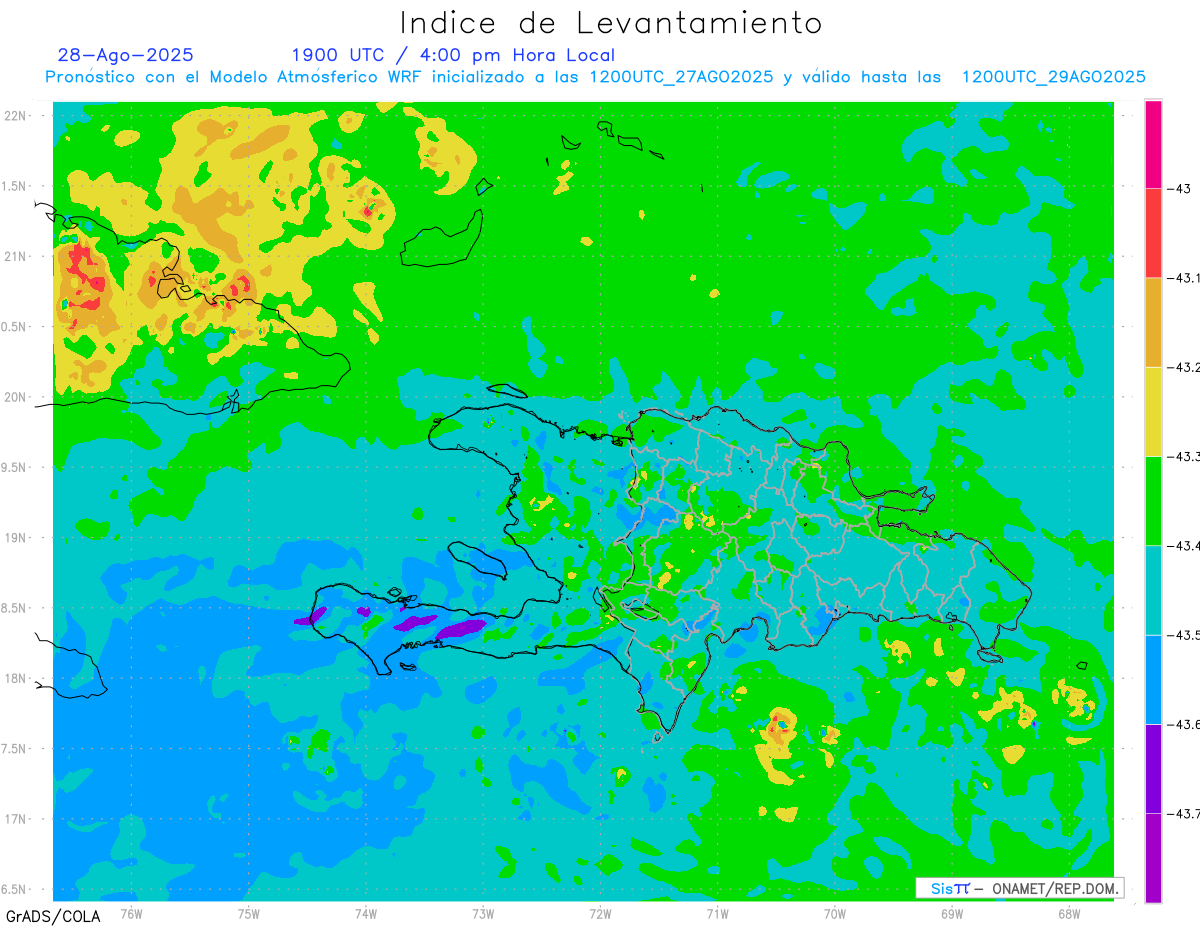1200x927 pixels.
Task: Click the "17N" latitude label
Action: click(15, 819)
